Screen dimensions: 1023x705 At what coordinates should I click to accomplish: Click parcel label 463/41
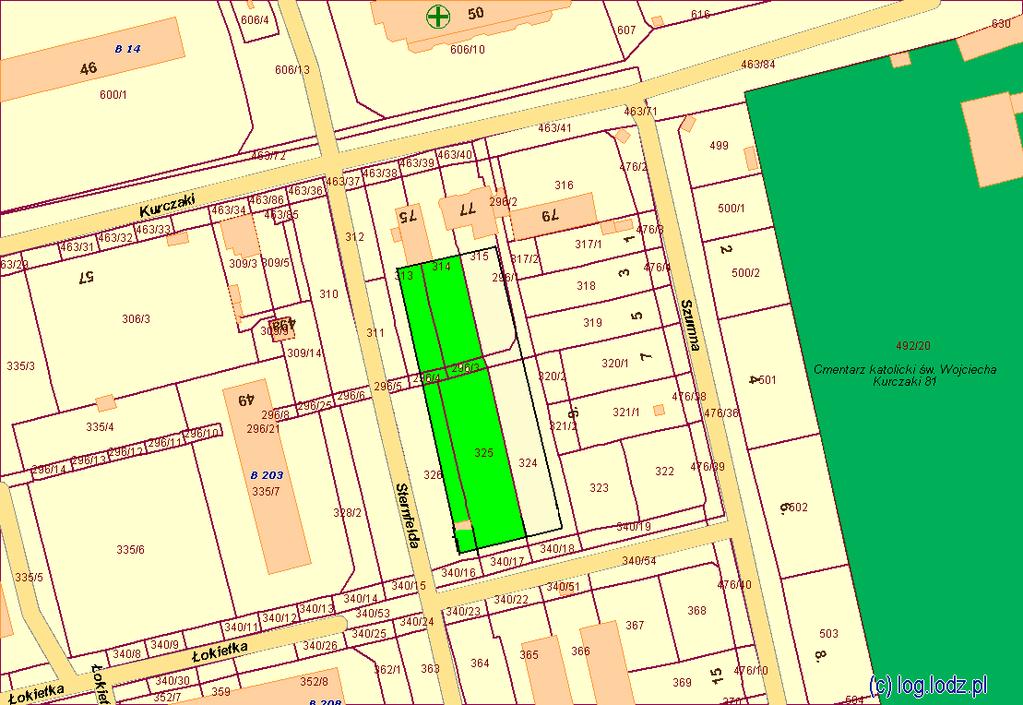click(x=555, y=128)
